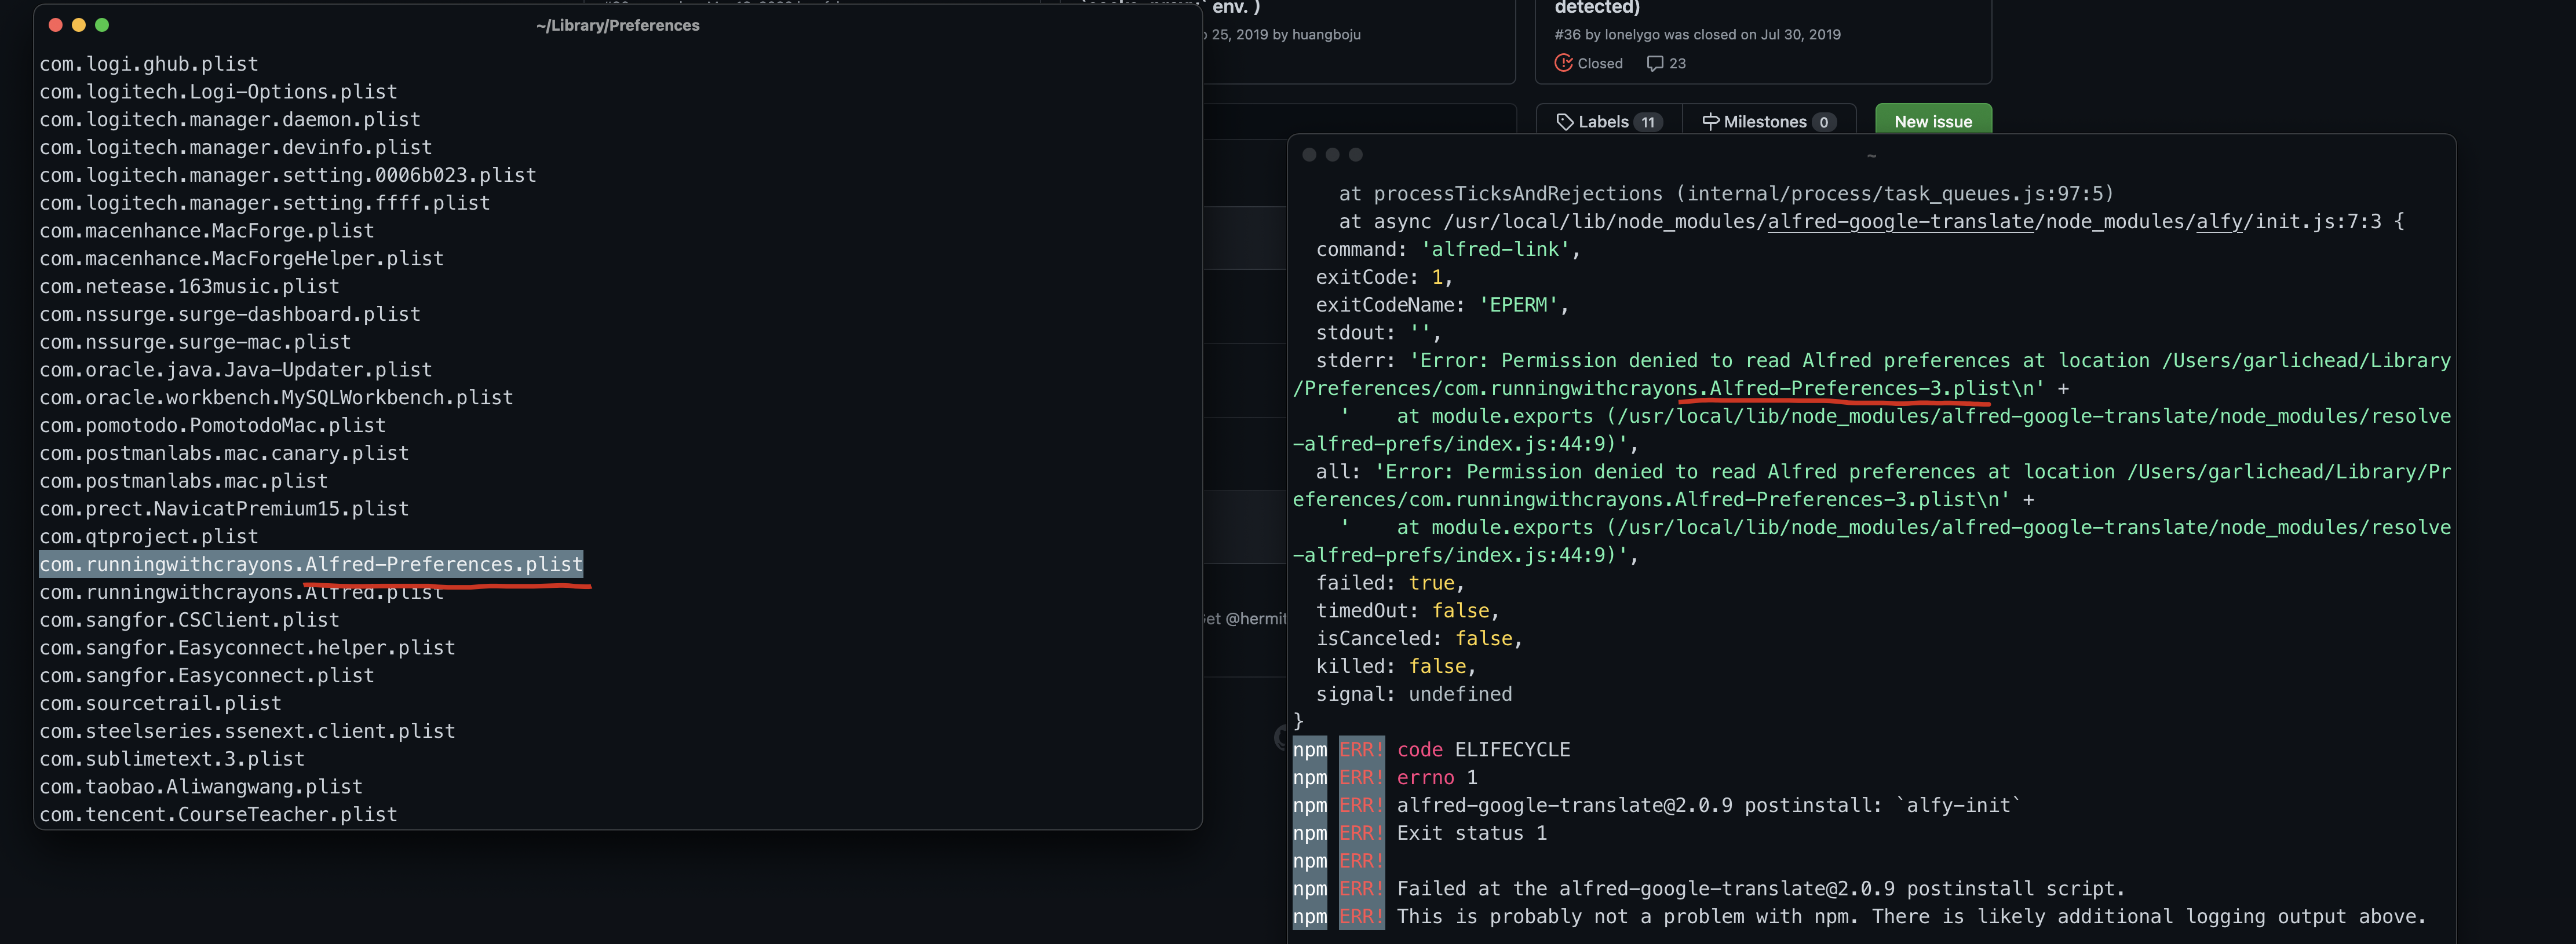Click the npm ERR! code ELIFECYCLE line
Screen dimensions: 2576x944
click(1431, 750)
